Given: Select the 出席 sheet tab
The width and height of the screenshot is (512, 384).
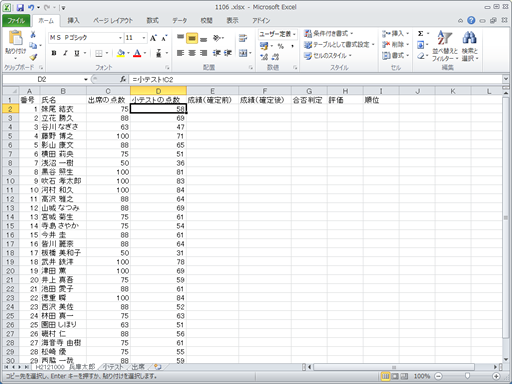Looking at the screenshot, I should [x=138, y=367].
